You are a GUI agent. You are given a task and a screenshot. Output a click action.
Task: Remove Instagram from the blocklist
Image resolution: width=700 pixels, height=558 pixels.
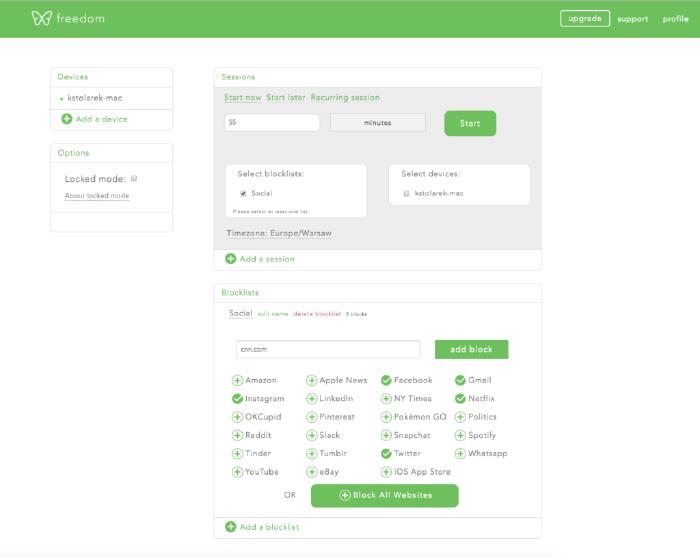[x=237, y=399]
